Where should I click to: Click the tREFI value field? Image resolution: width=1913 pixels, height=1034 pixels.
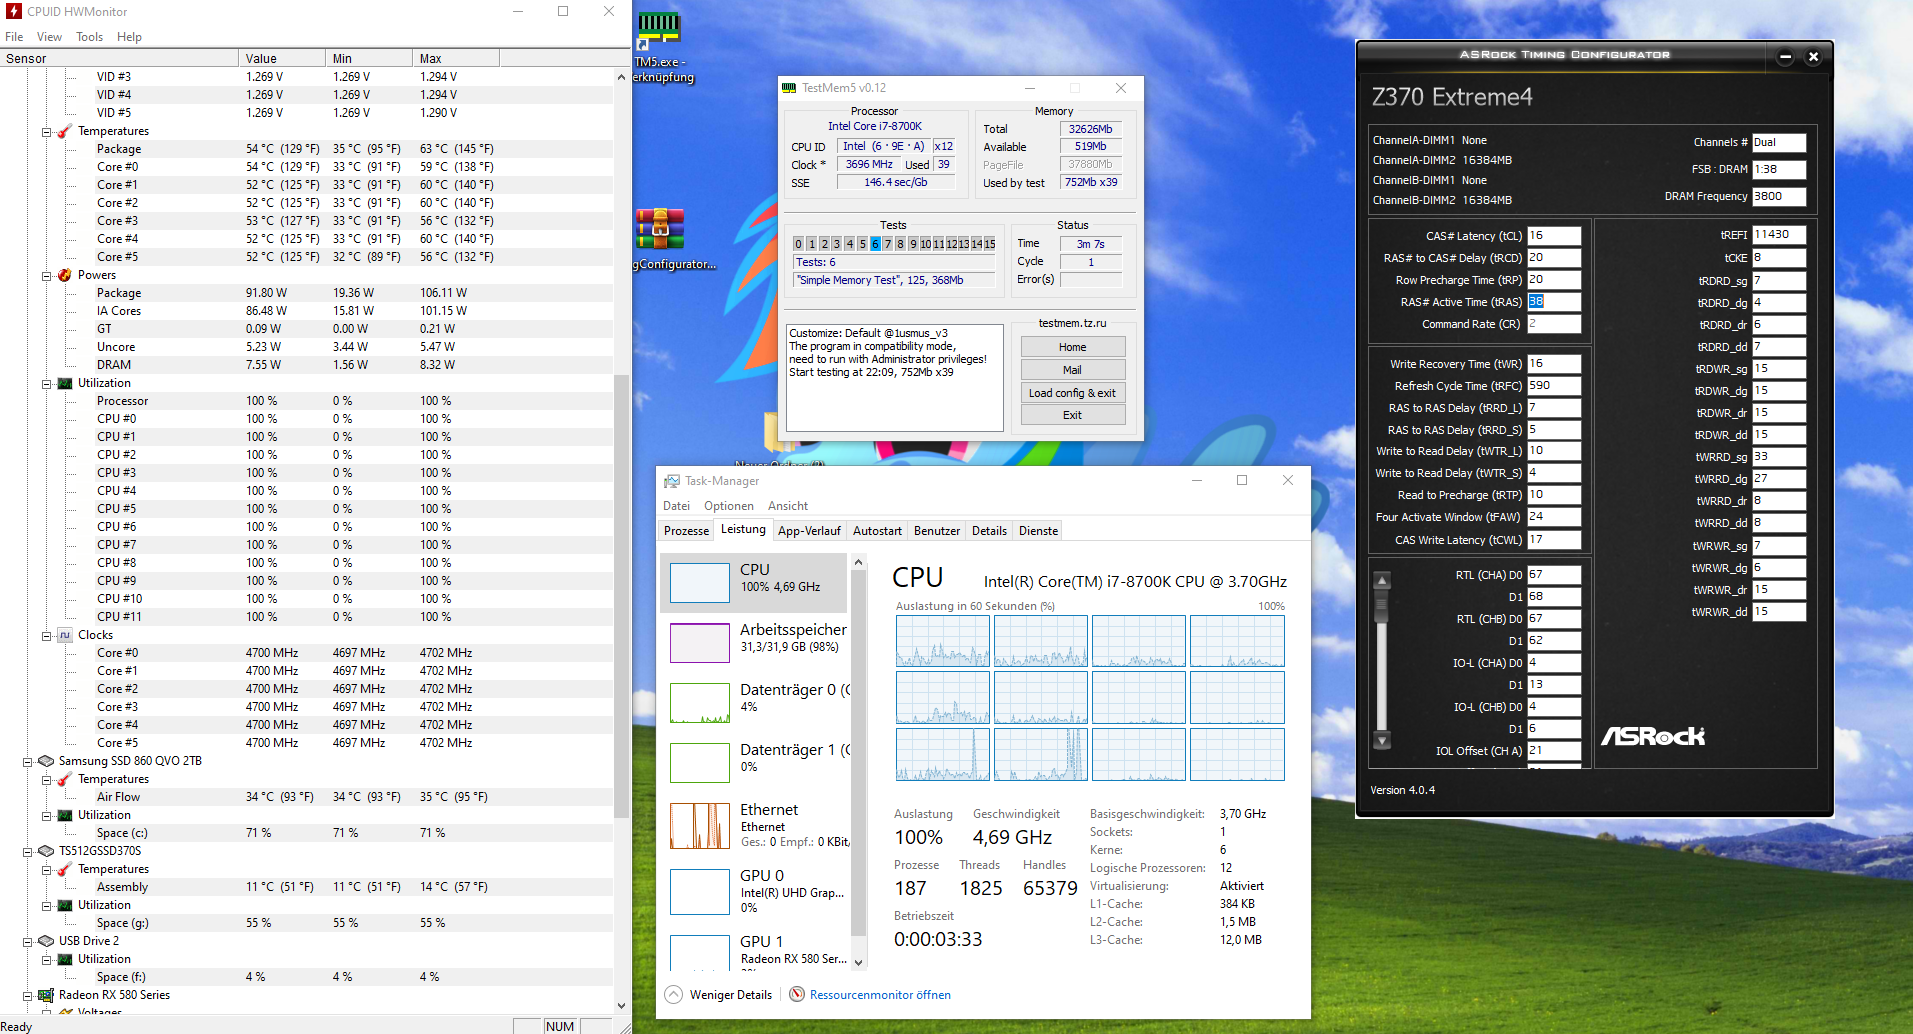(1779, 235)
